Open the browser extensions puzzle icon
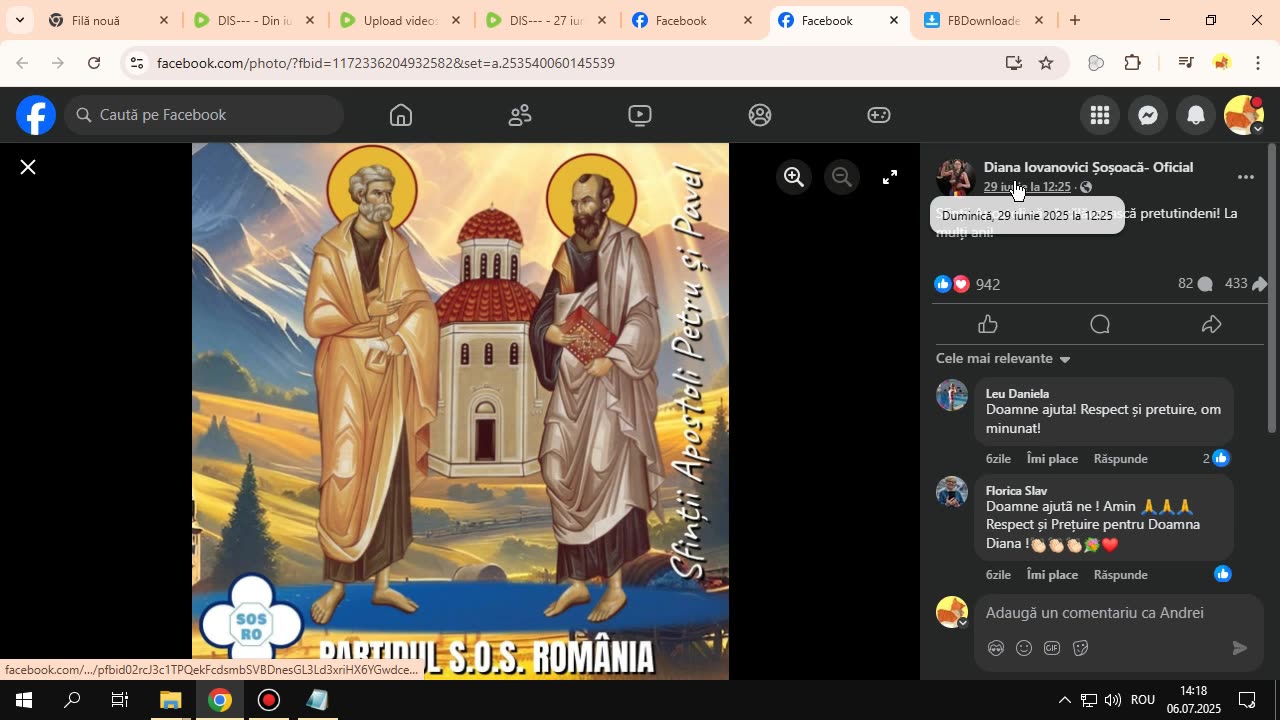 [1133, 63]
